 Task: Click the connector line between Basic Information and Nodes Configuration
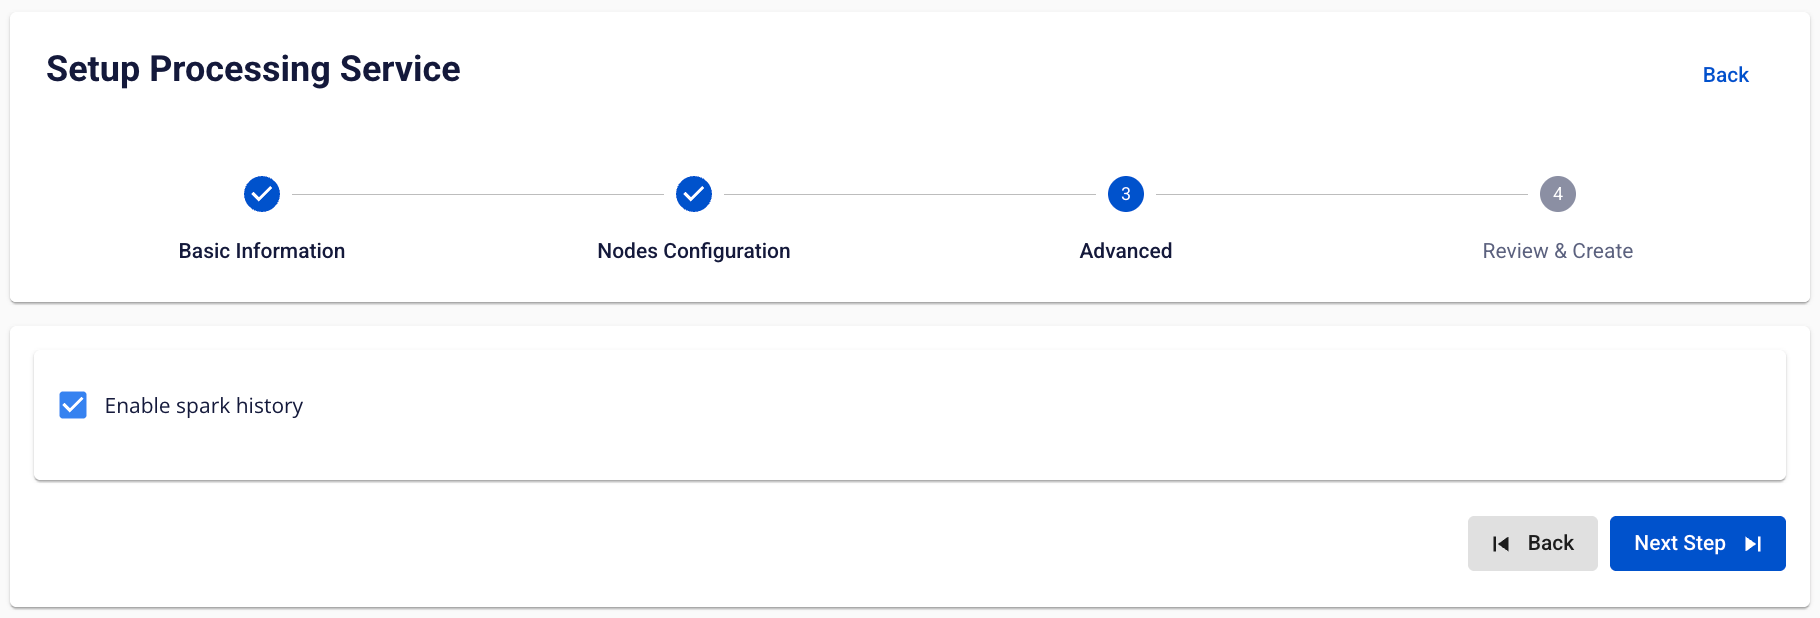(x=478, y=194)
